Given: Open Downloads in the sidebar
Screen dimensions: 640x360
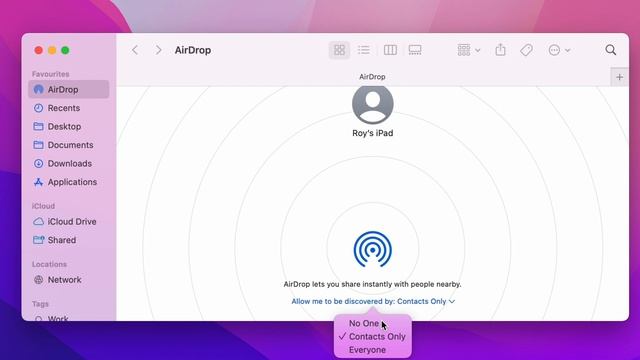Looking at the screenshot, I should (x=69, y=163).
